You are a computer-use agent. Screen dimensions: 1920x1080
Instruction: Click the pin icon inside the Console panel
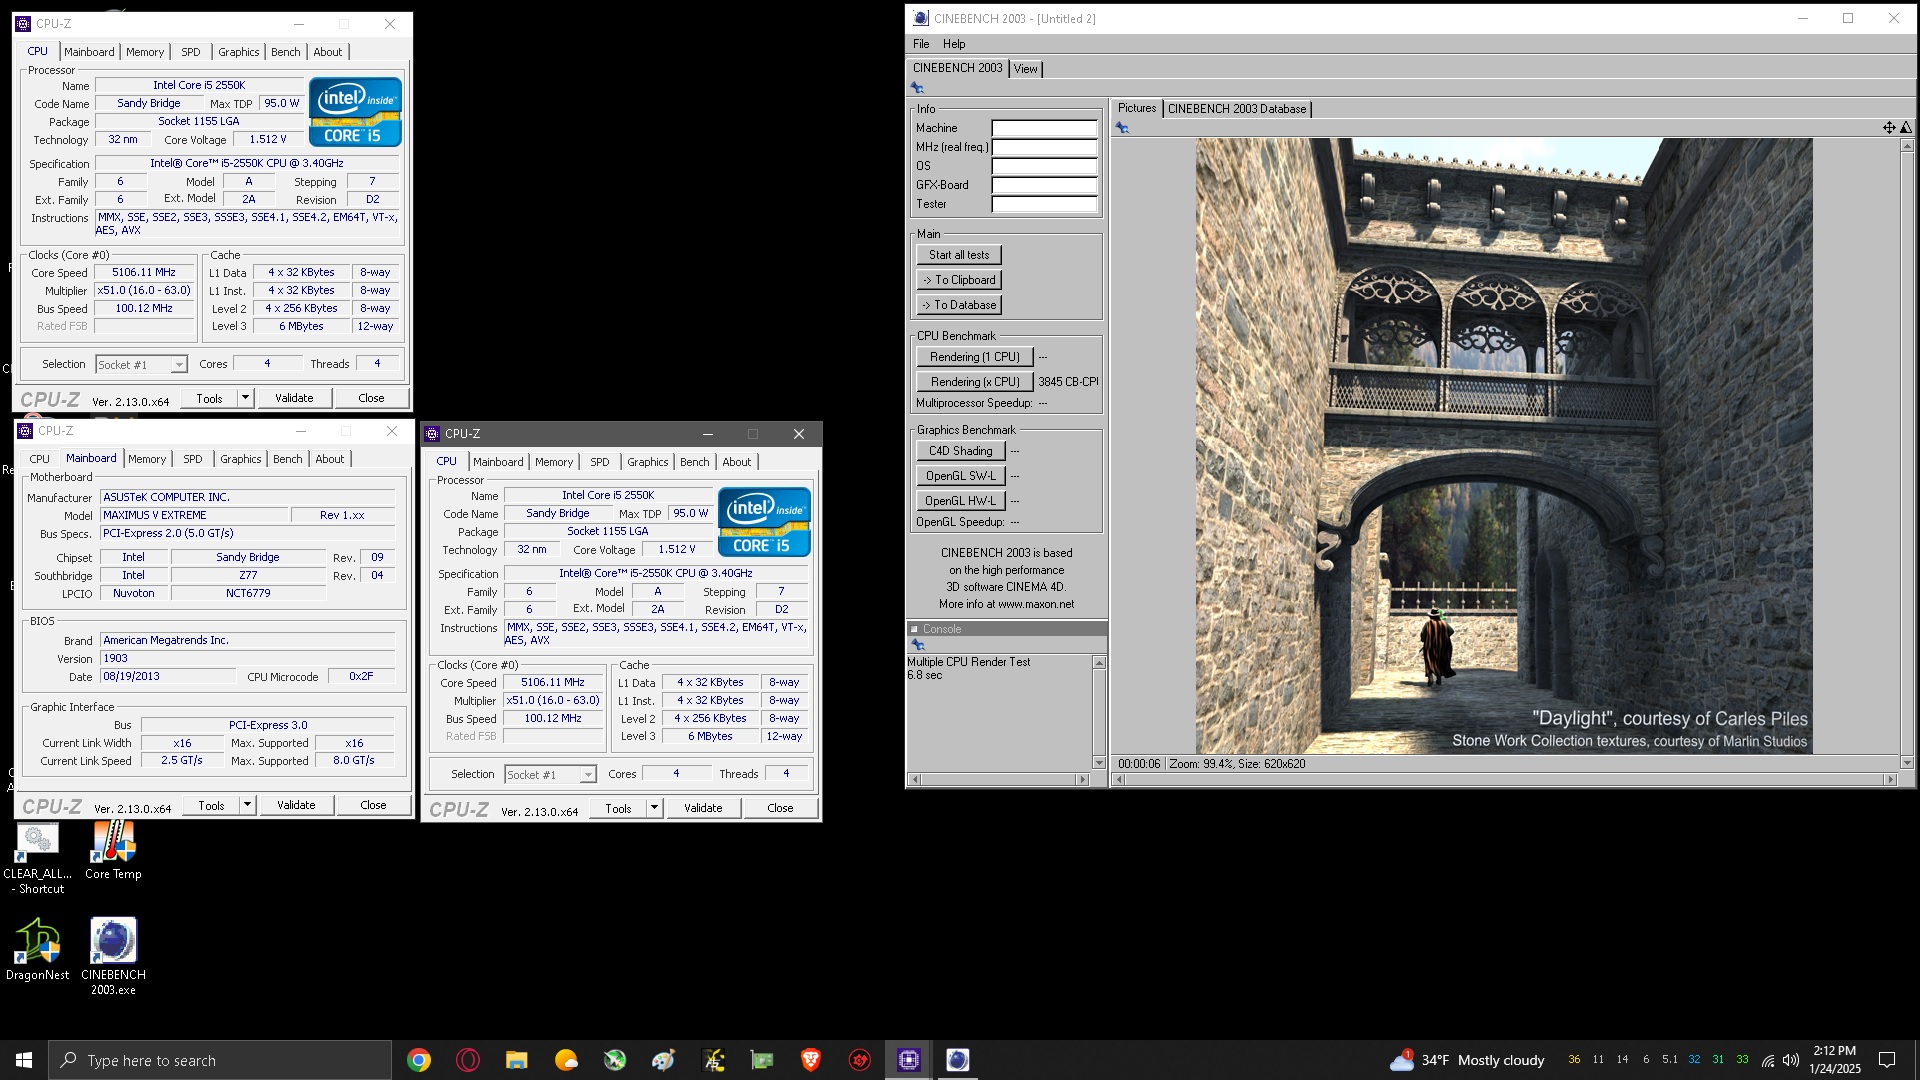pyautogui.click(x=917, y=645)
